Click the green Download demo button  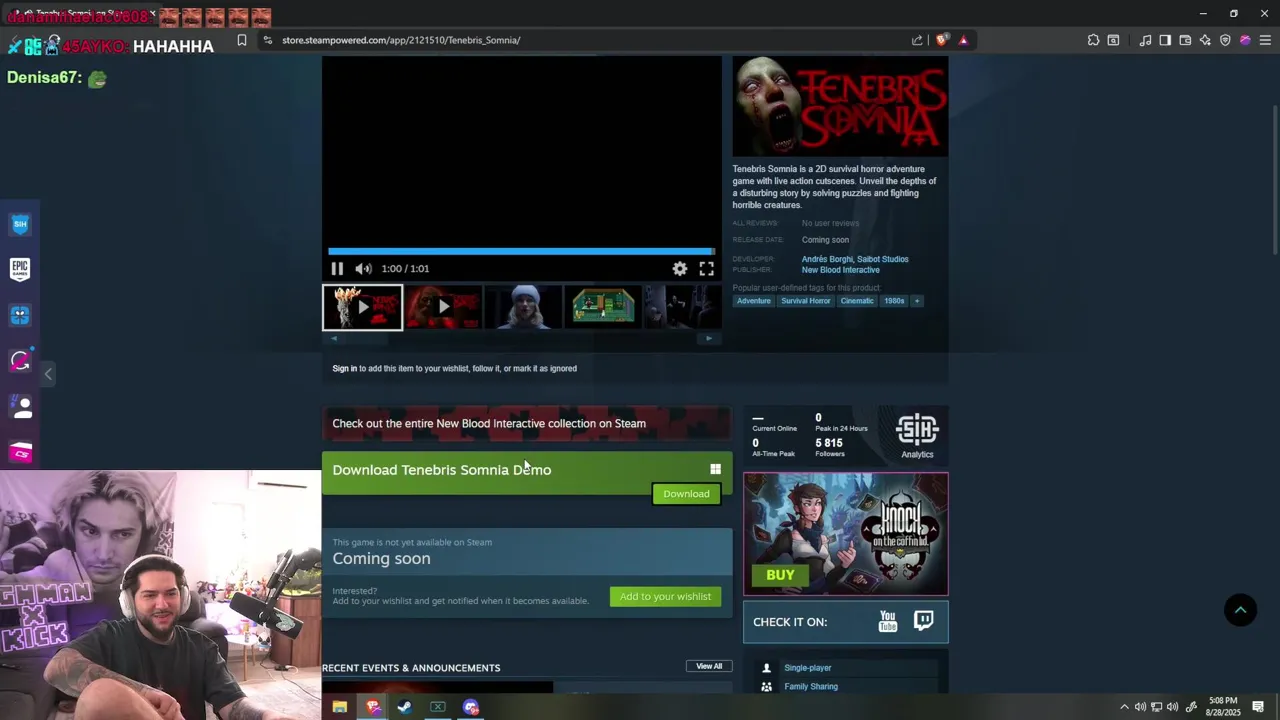tap(686, 494)
